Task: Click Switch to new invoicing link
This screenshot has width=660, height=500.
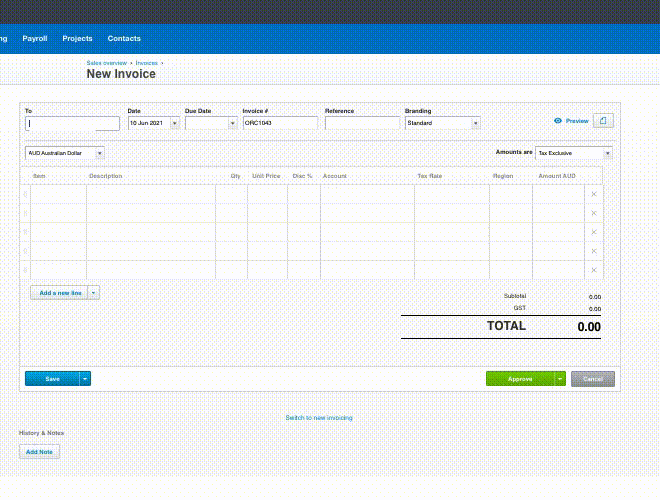Action: (319, 417)
